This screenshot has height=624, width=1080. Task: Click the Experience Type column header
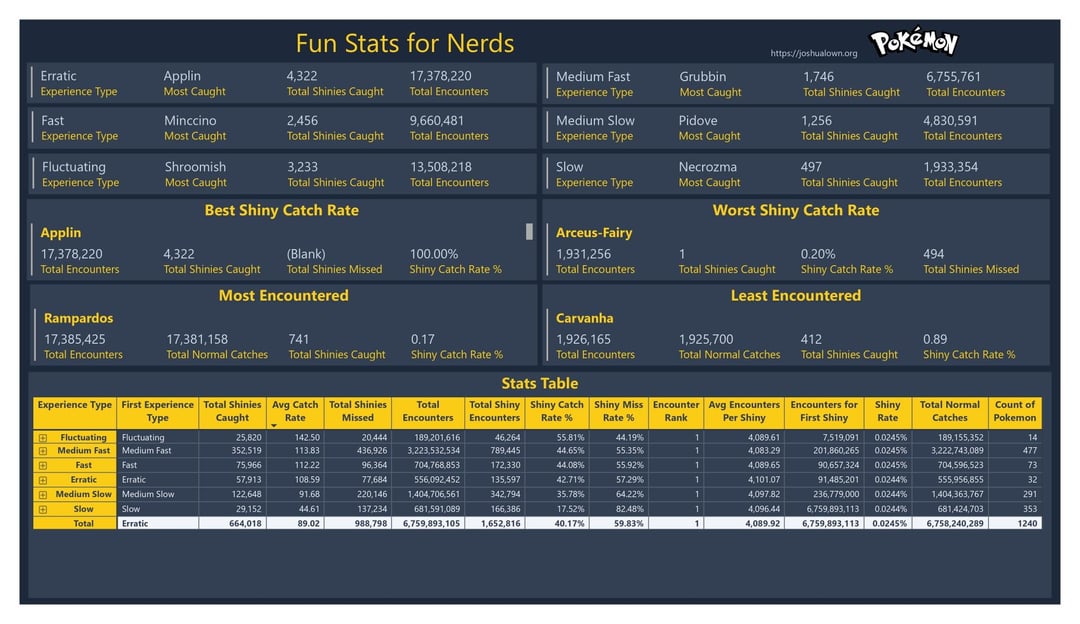75,405
